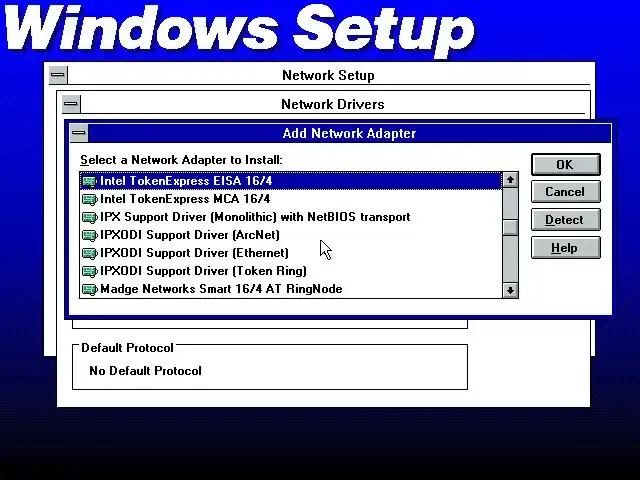Click the list scrollbar up arrow

pos(510,180)
